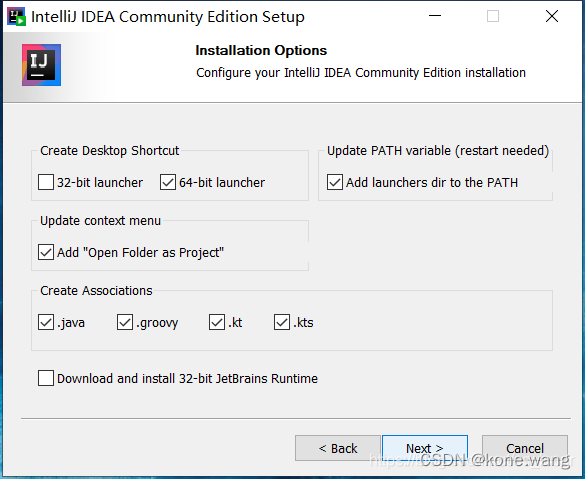Close the setup window with X

(x=552, y=16)
